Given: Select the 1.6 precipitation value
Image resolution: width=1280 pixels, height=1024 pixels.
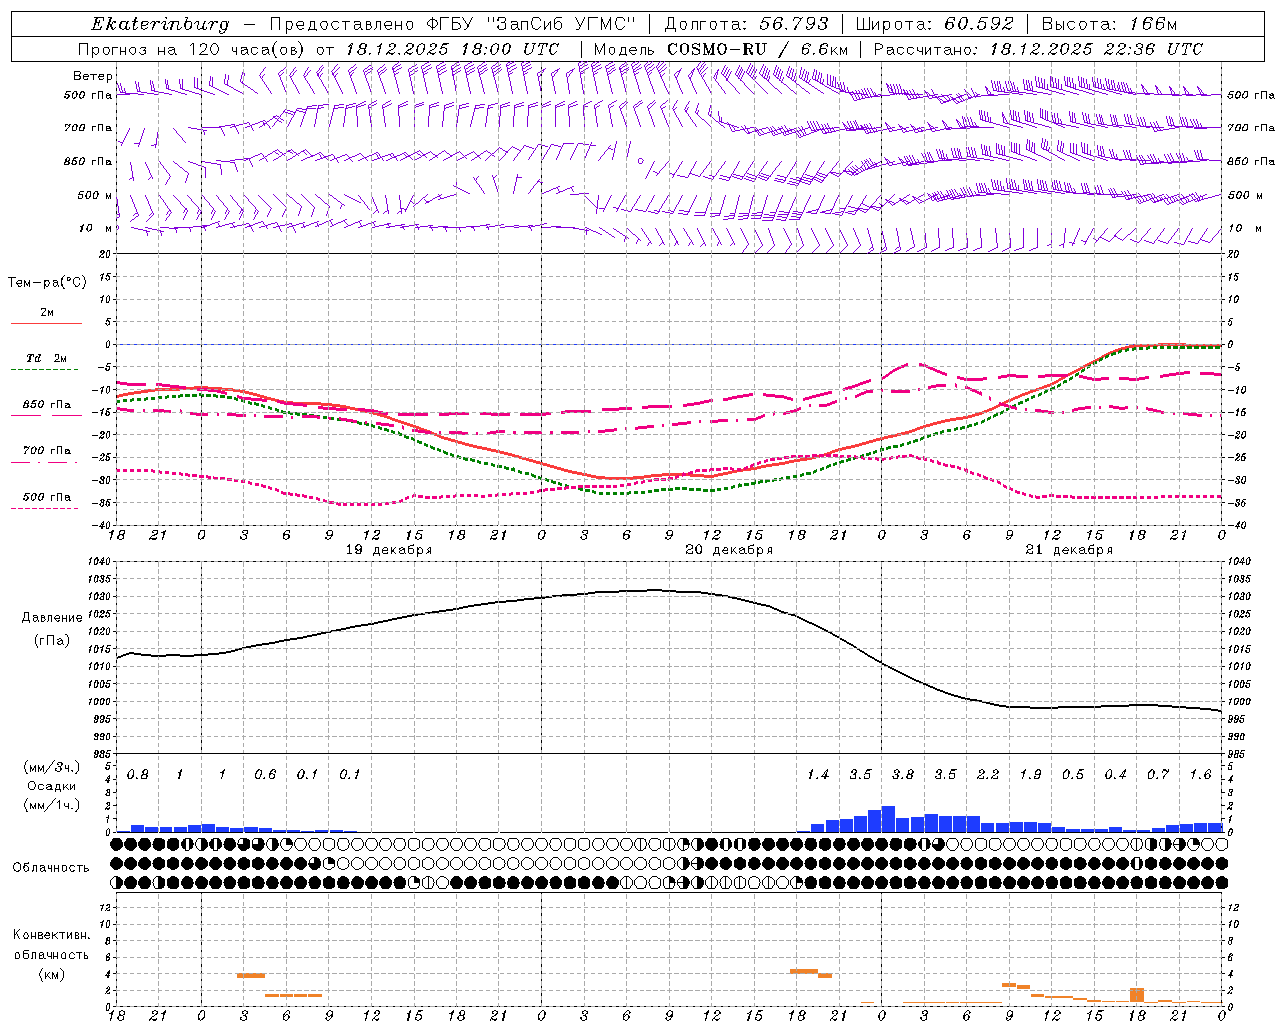Looking at the screenshot, I should click(1200, 774).
